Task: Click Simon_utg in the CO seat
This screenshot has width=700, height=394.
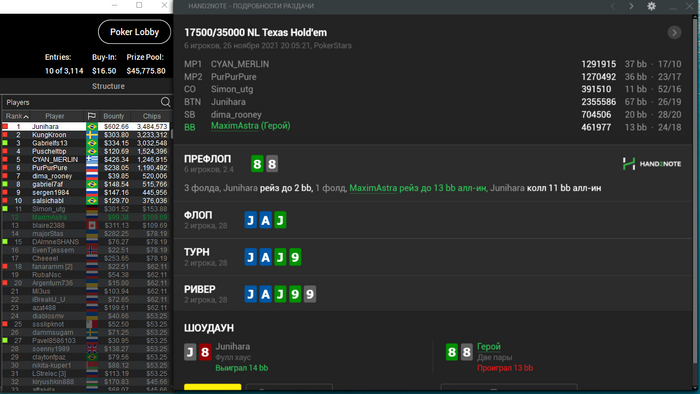Action: 232,89
